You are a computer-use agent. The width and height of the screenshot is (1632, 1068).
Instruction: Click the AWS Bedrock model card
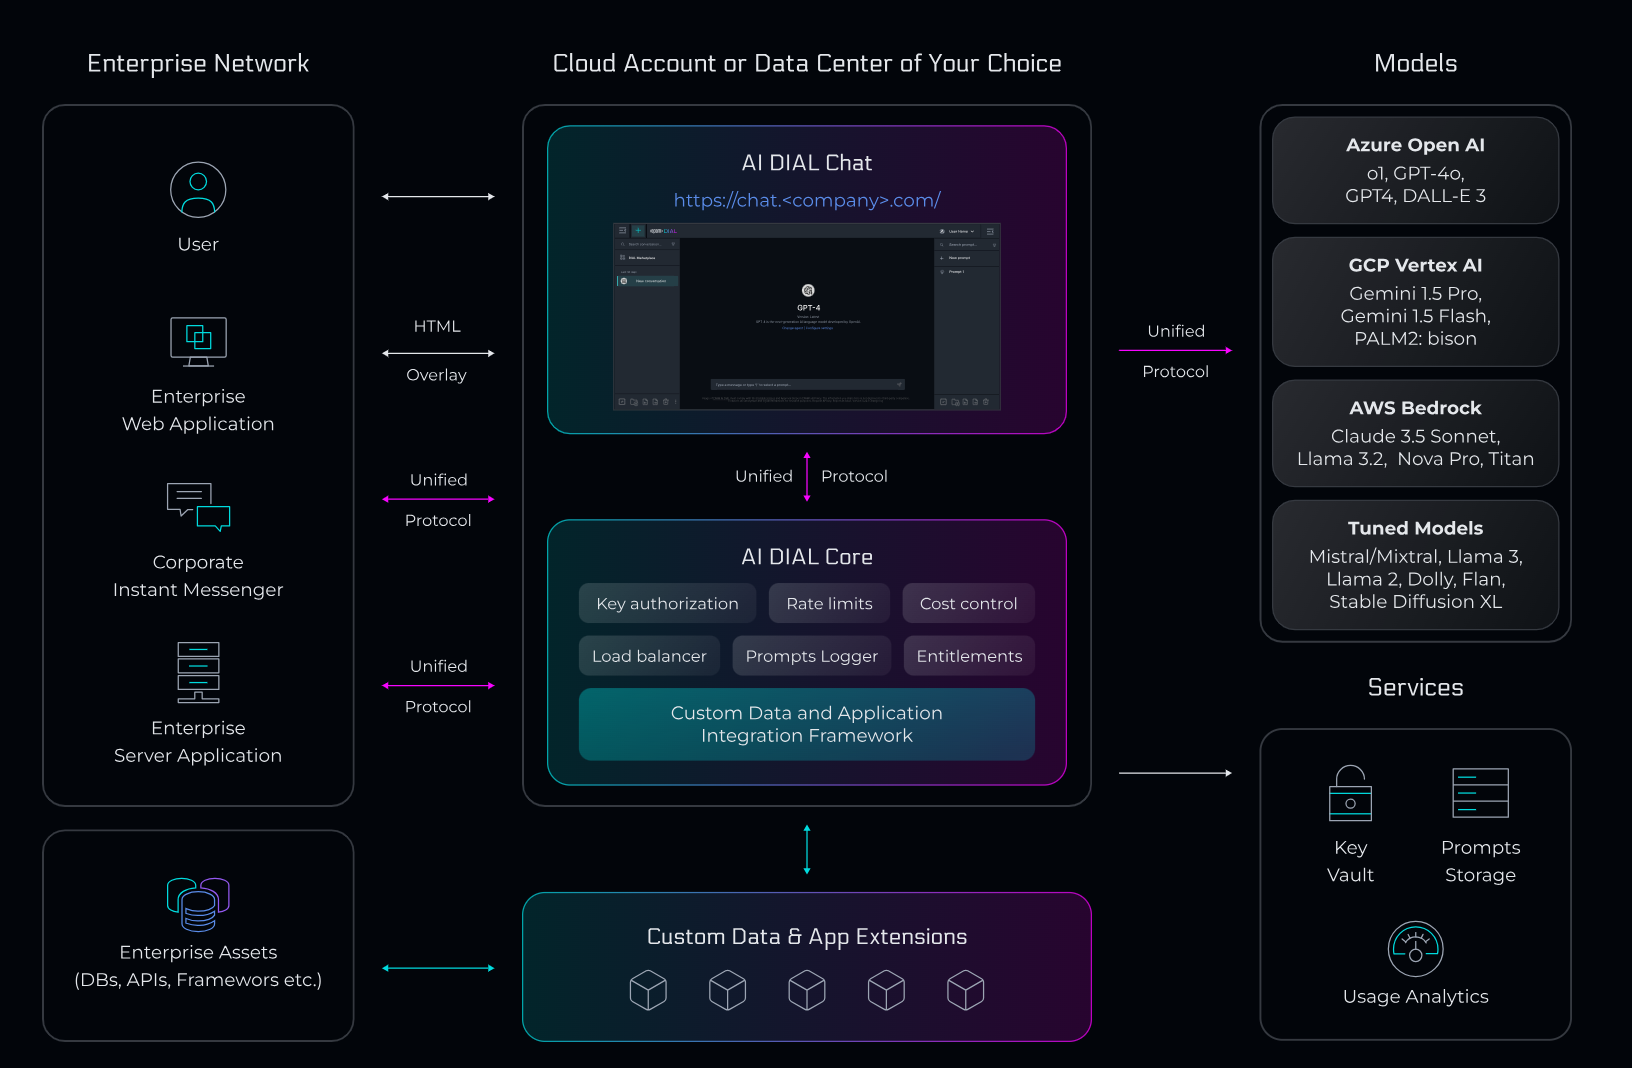tap(1415, 433)
